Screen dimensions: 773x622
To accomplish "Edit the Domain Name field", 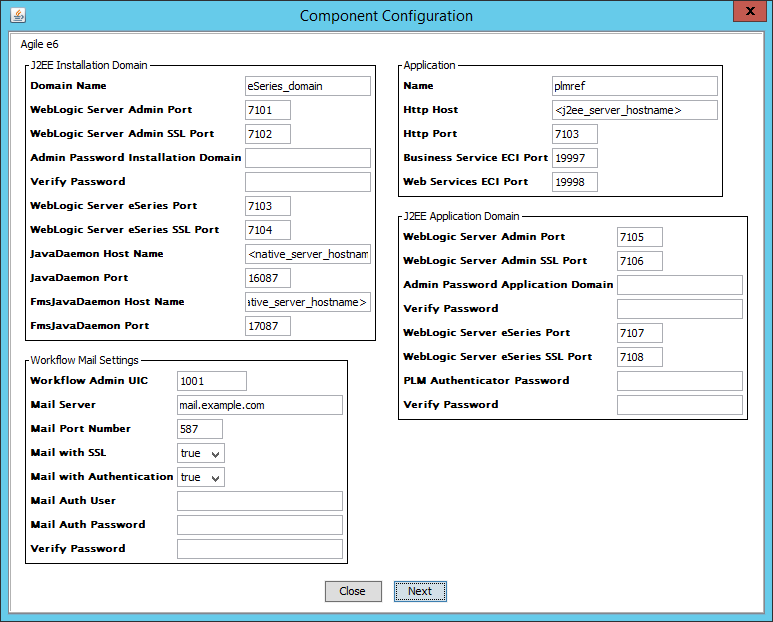I will tap(308, 86).
